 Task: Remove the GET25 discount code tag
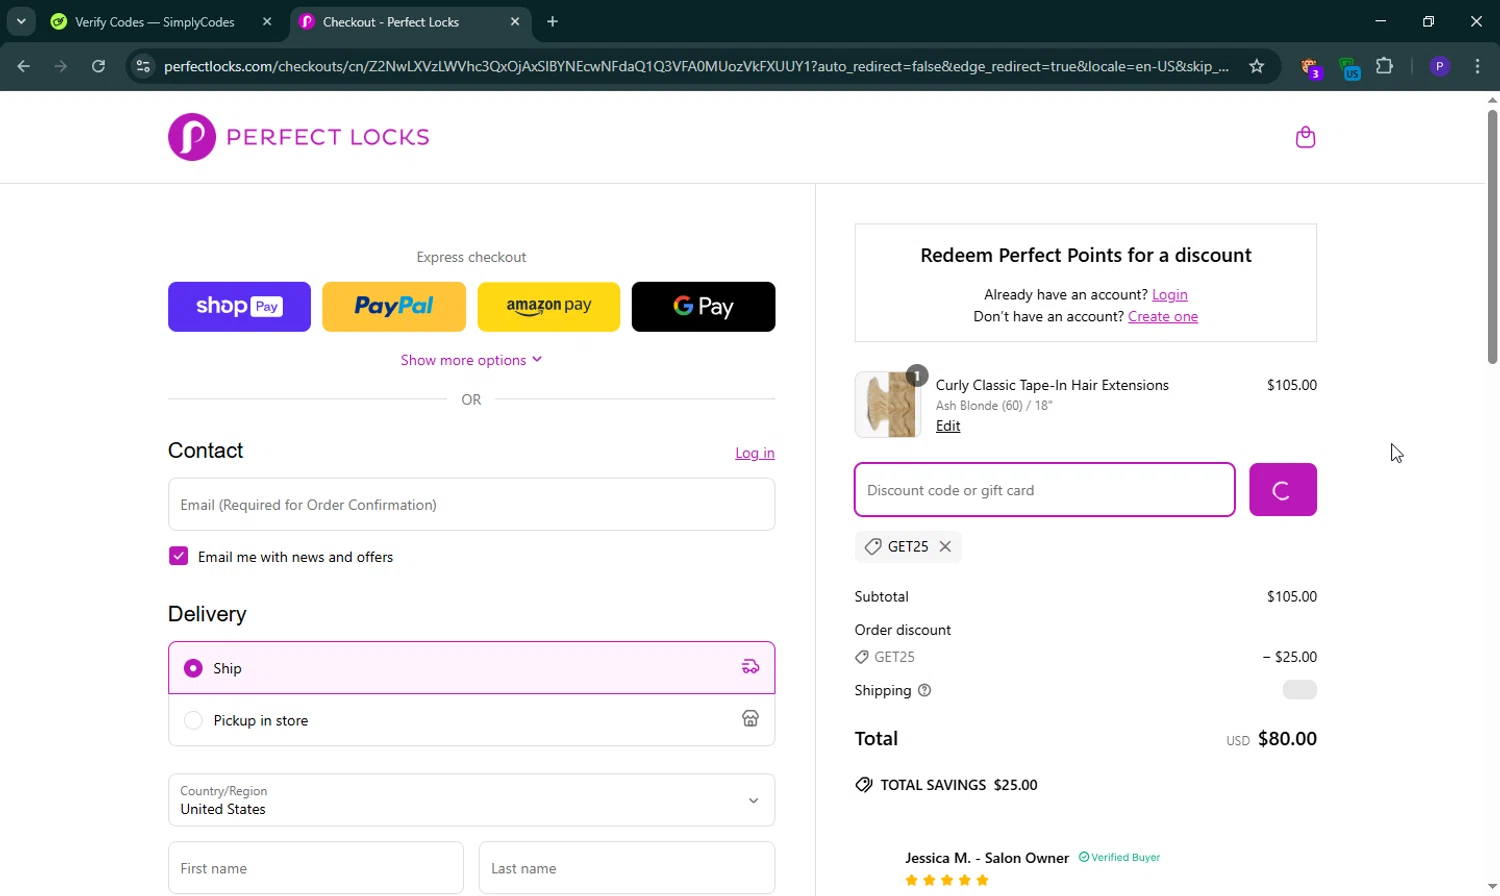coord(945,546)
